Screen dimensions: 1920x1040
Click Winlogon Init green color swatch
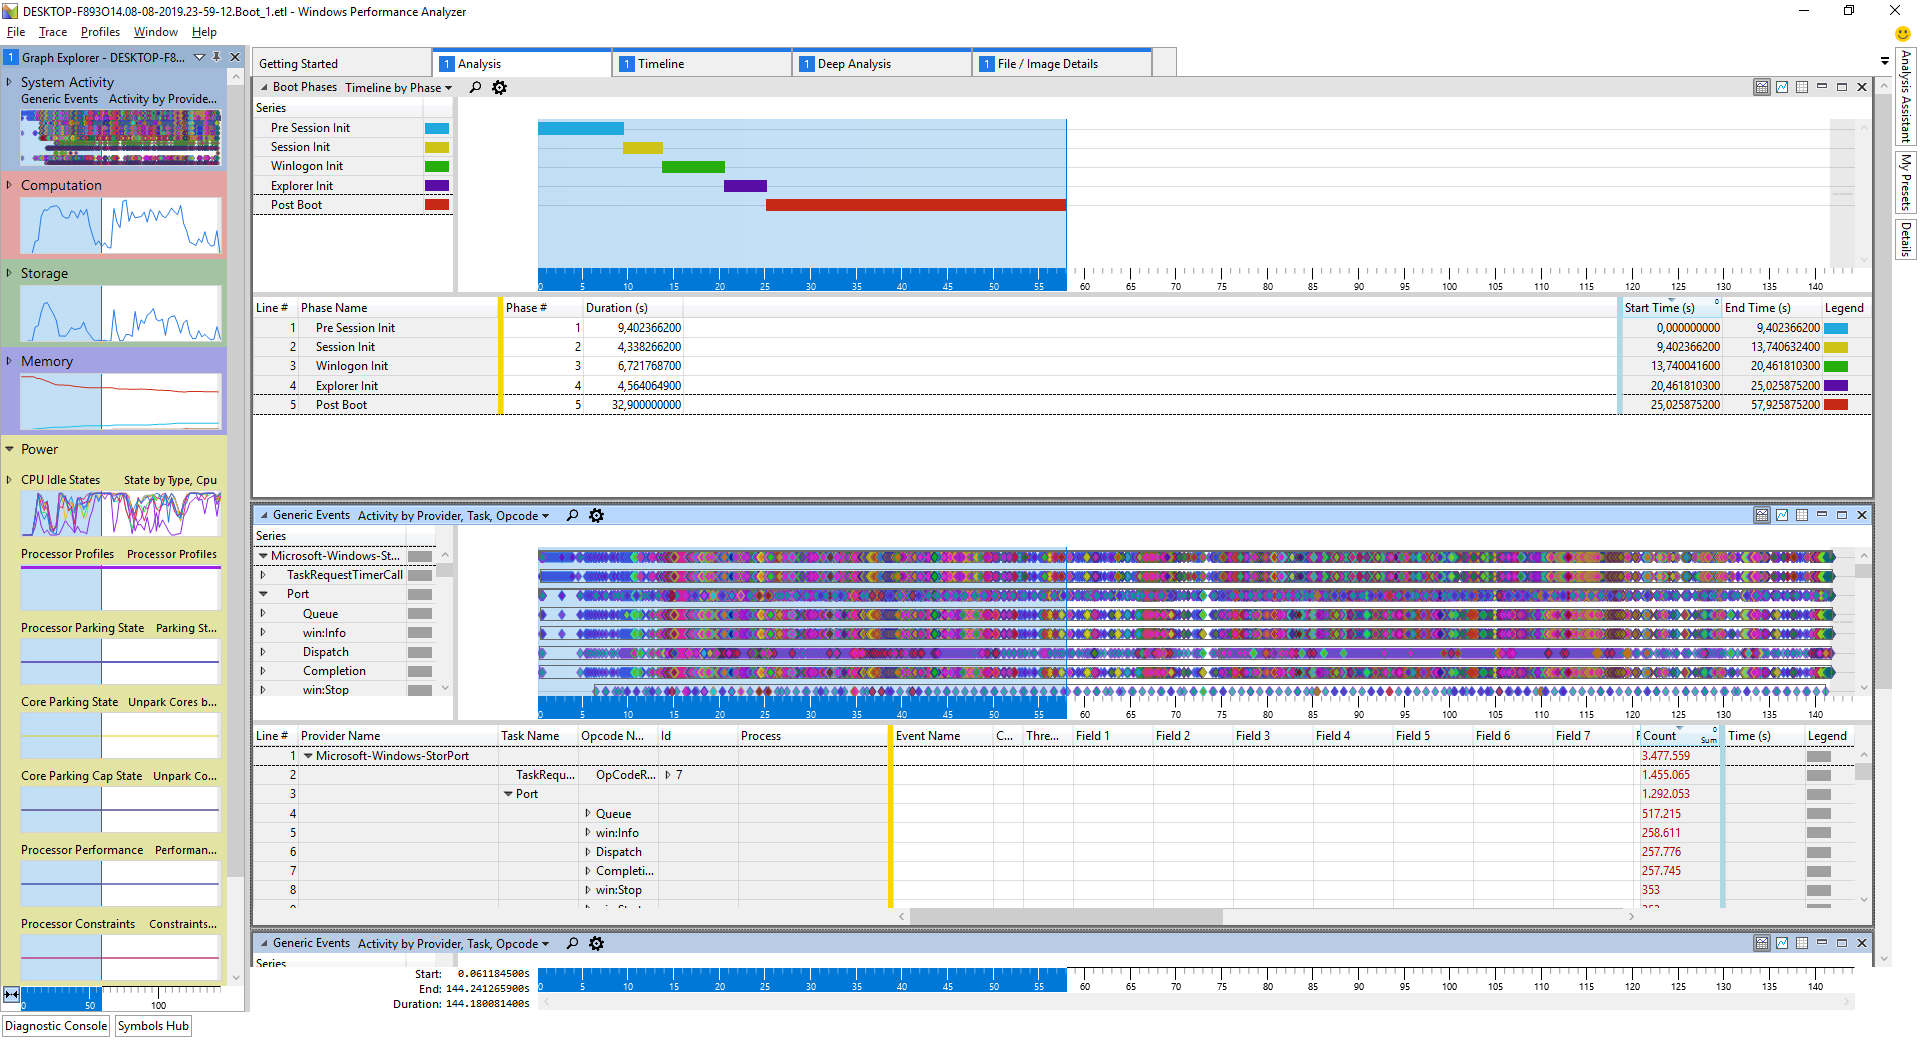click(437, 166)
